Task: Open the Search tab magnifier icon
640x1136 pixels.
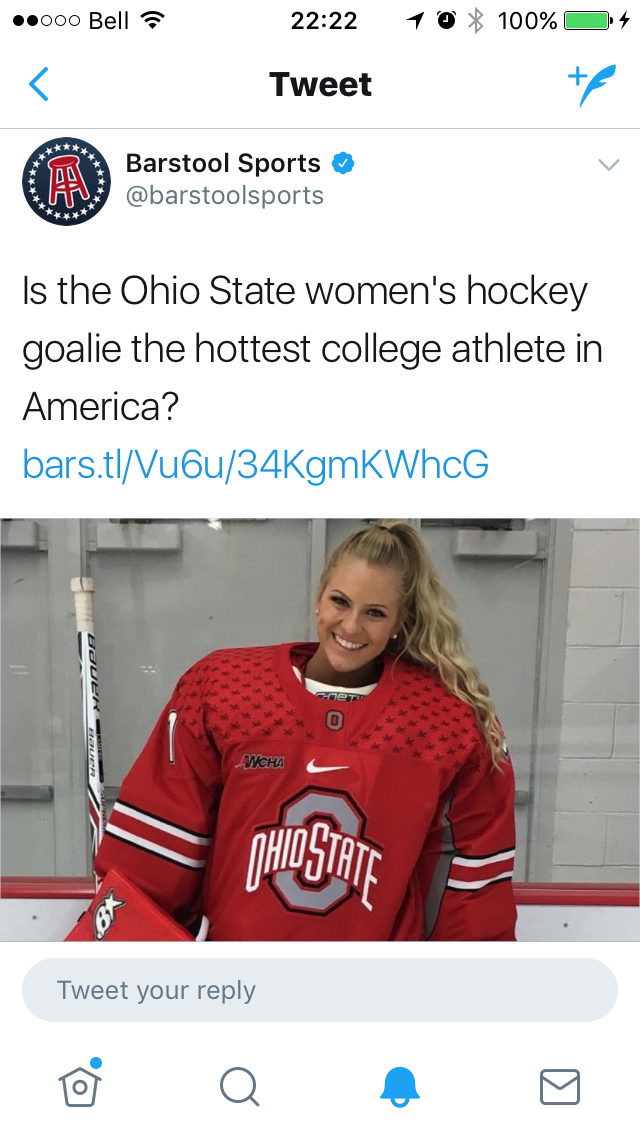Action: 240,1086
